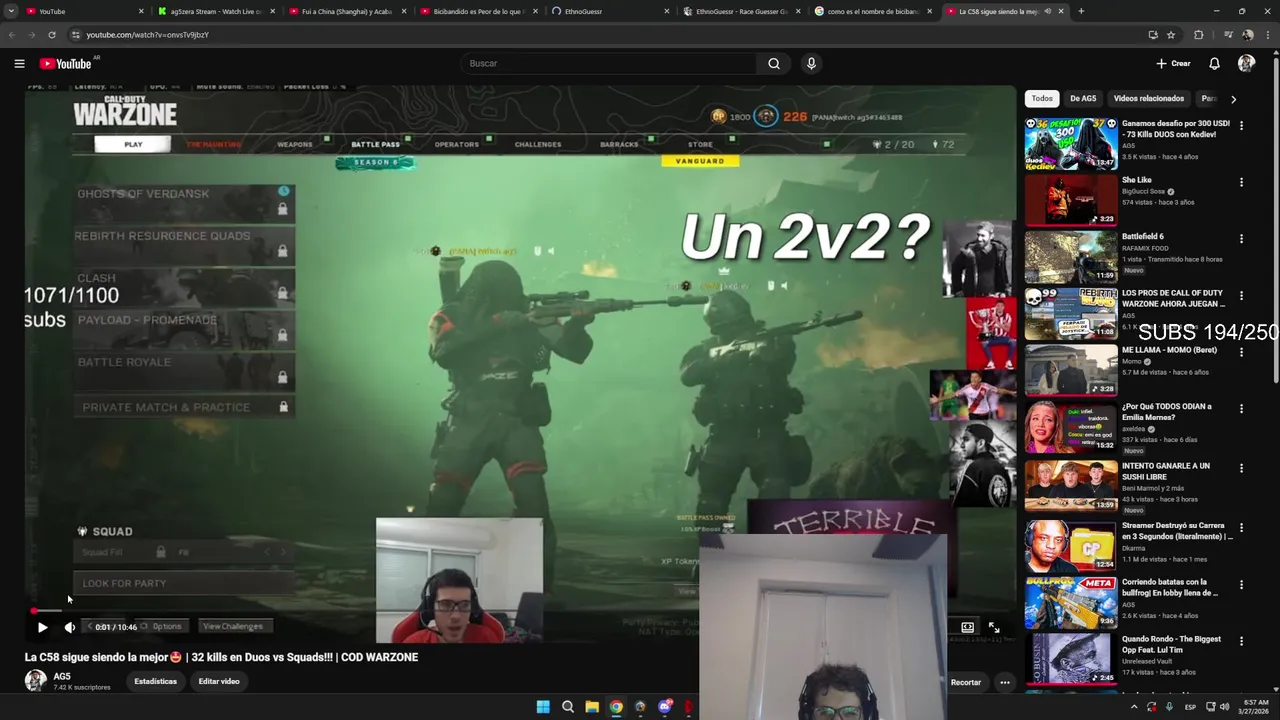Switch to the Fui a China (Shanghai) tab
Viewport: 1280px width, 720px height.
point(346,11)
